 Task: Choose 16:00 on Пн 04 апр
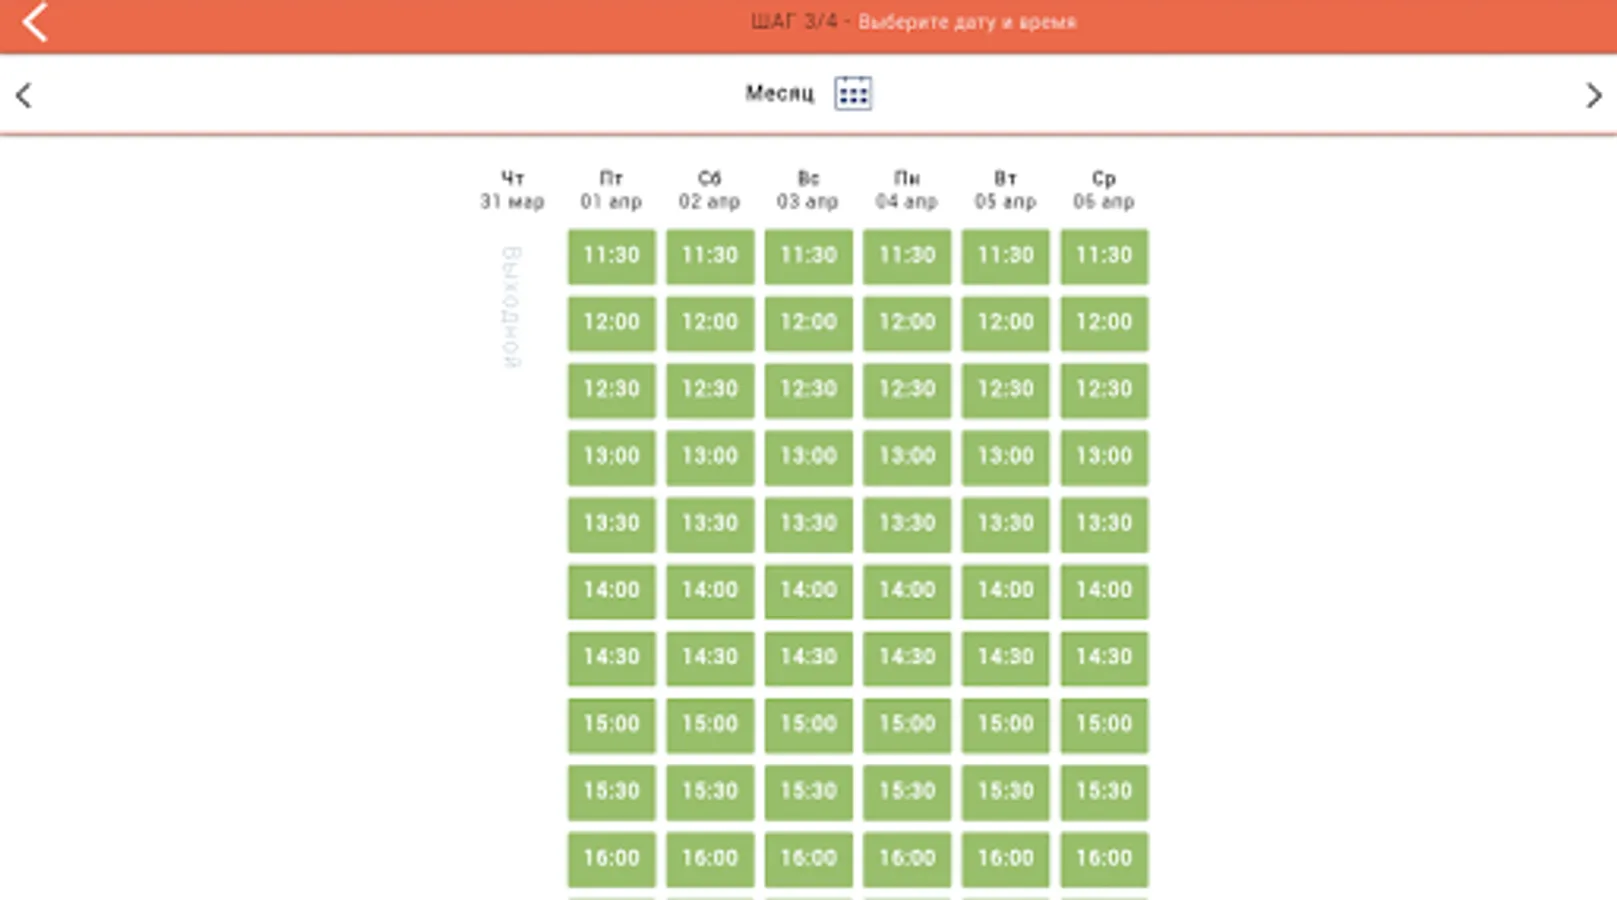pyautogui.click(x=907, y=859)
